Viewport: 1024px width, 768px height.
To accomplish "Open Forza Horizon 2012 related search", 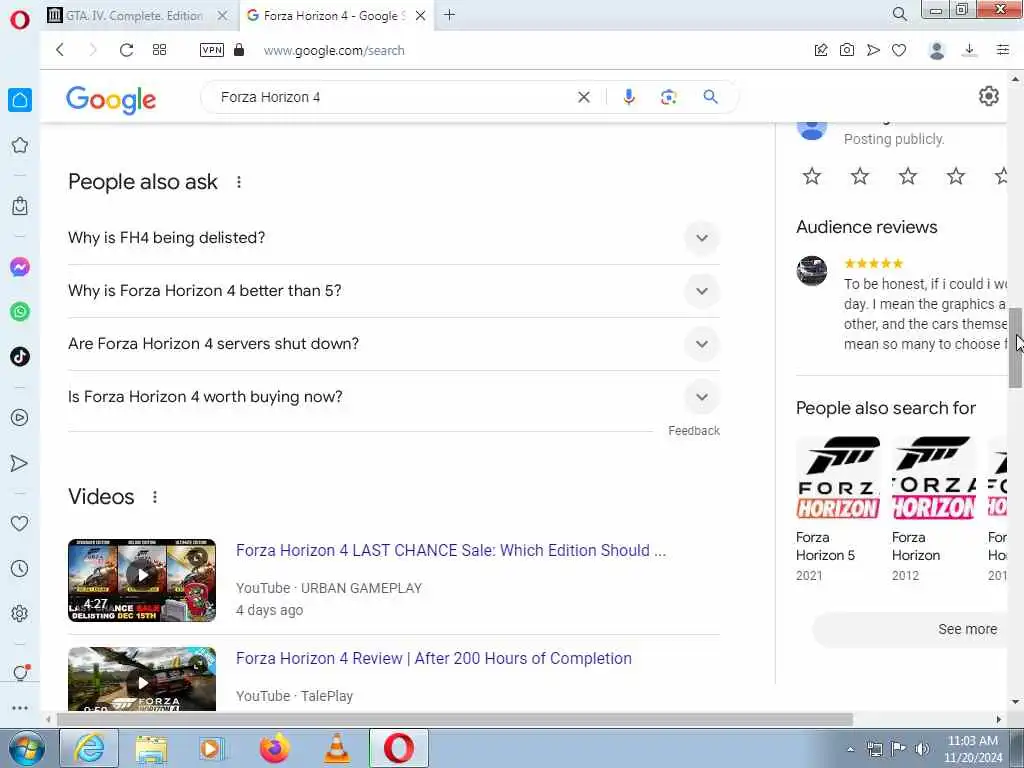I will point(933,508).
